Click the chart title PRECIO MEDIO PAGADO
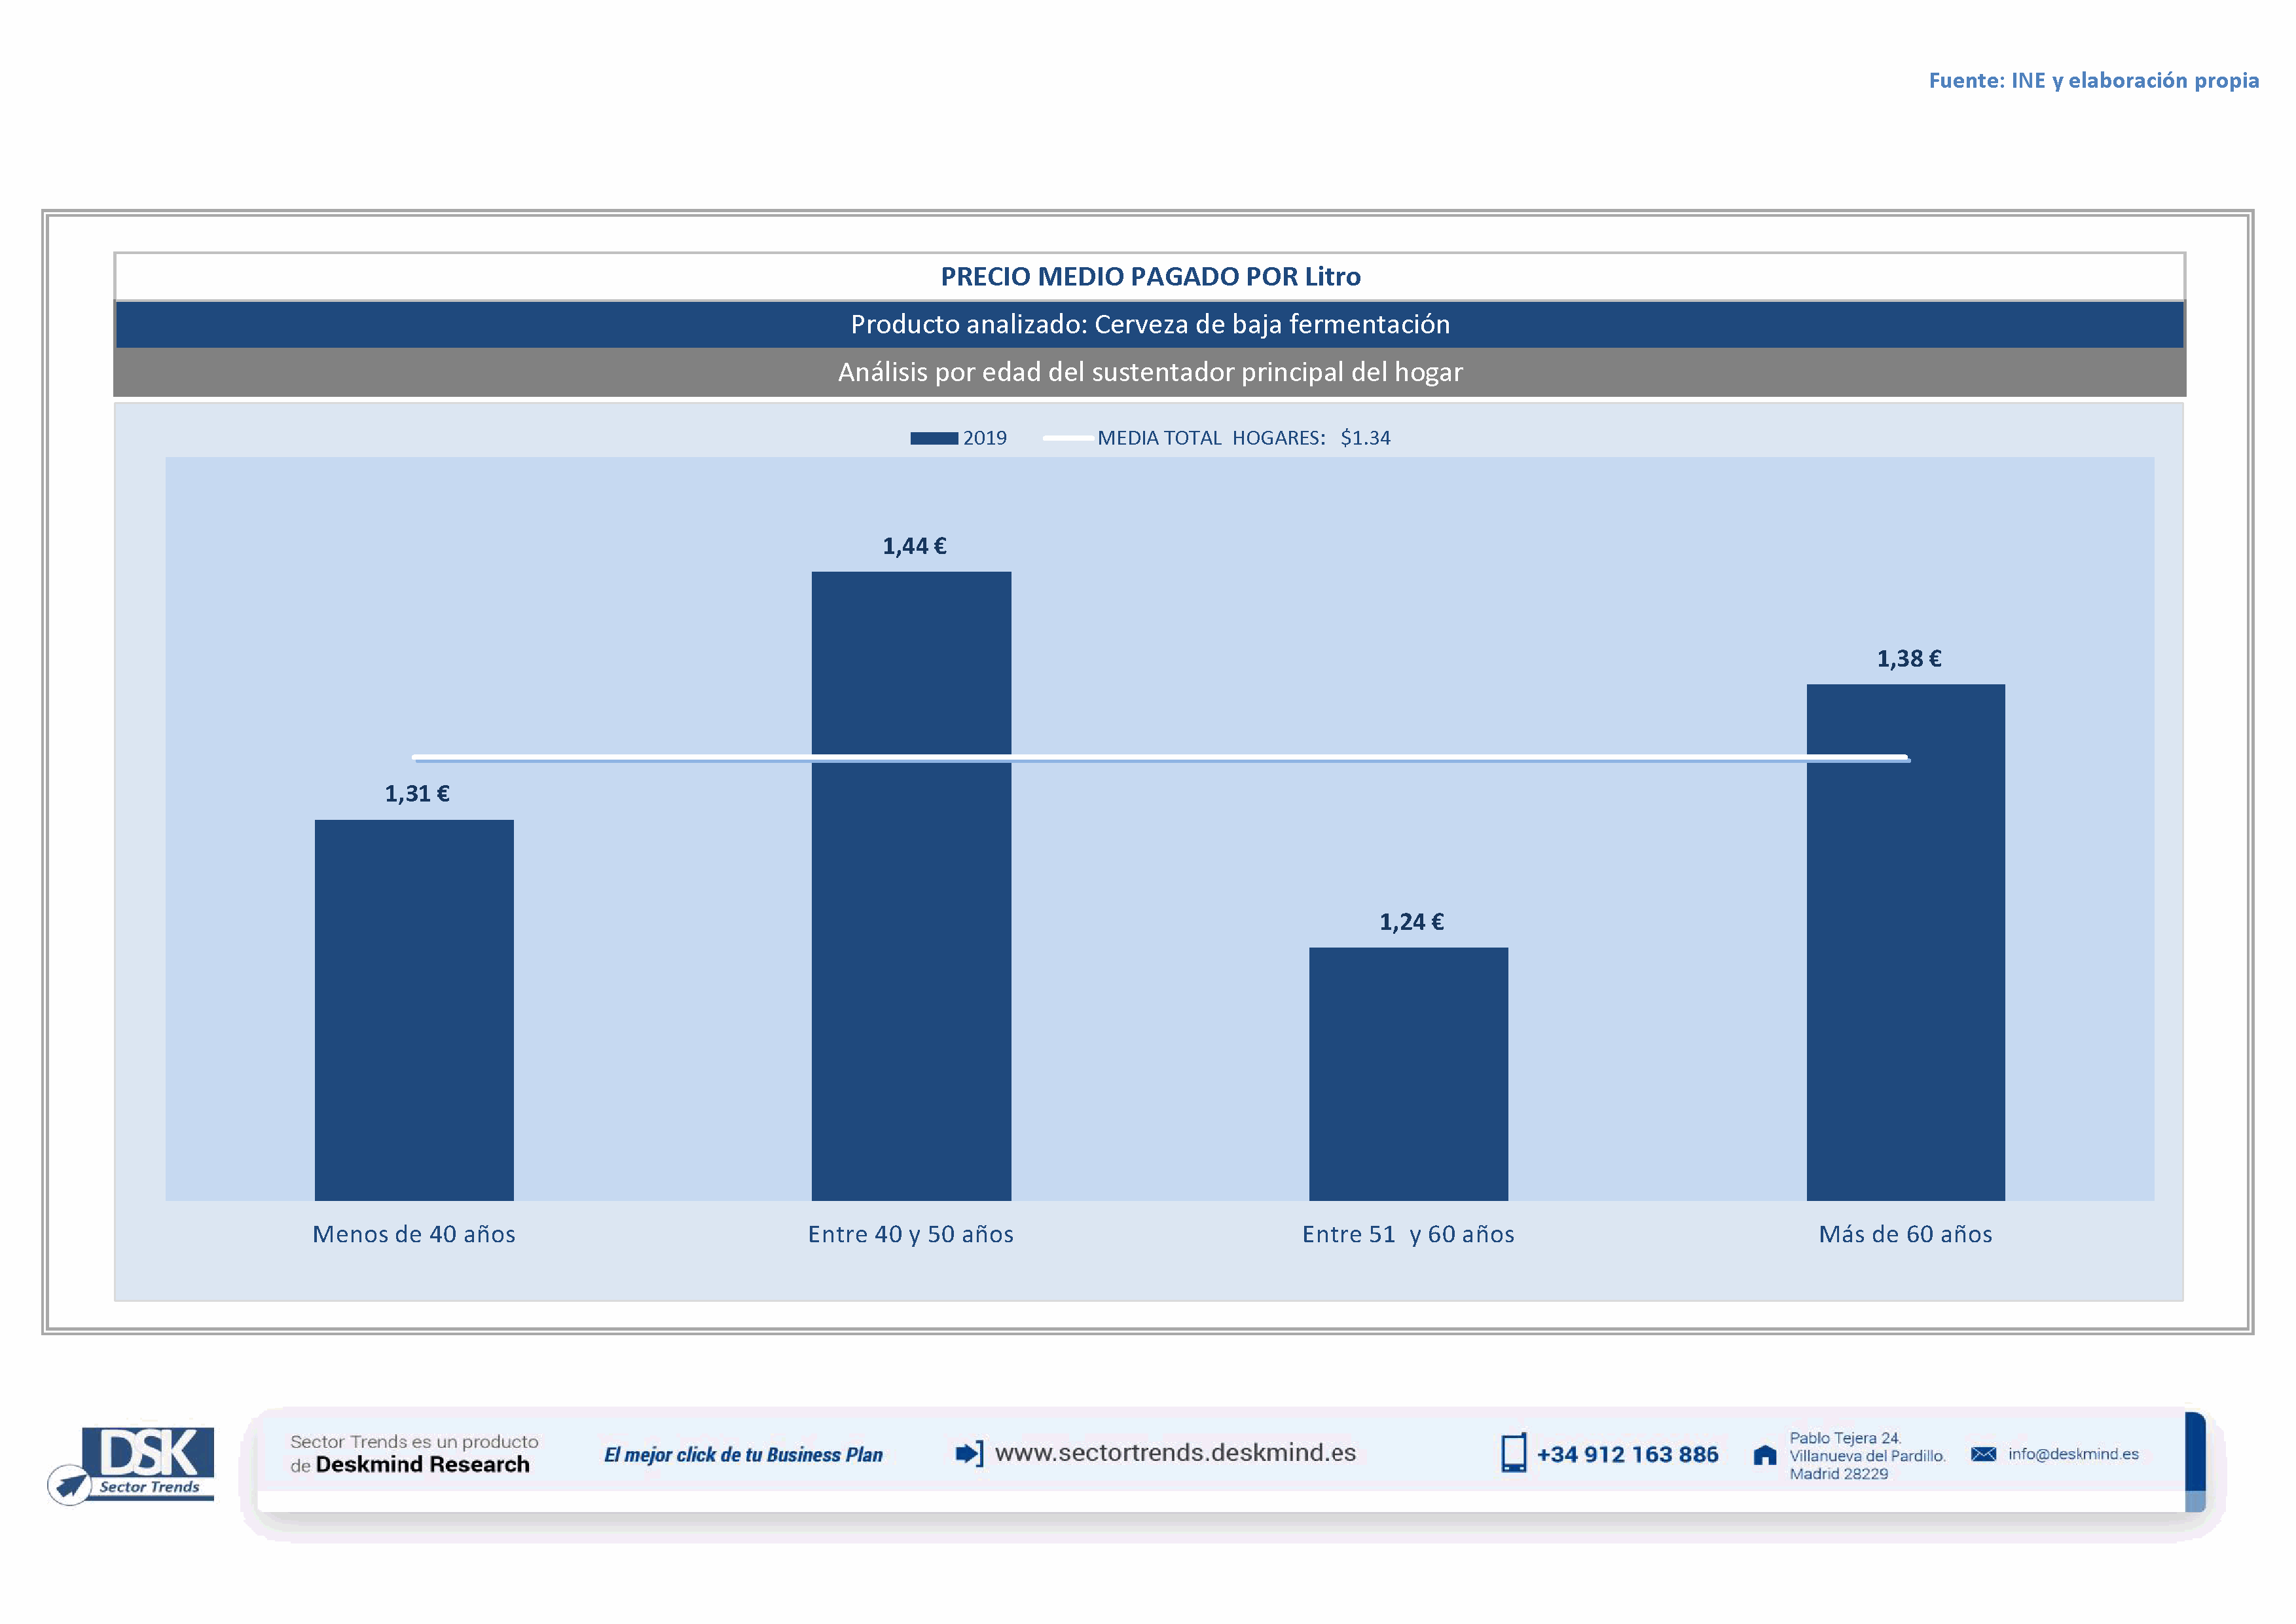 [1150, 276]
